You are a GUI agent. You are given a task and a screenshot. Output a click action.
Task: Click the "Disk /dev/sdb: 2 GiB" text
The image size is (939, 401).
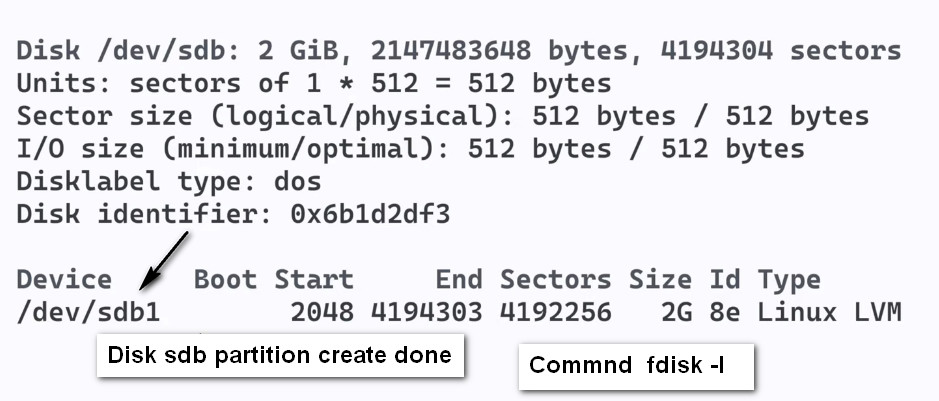coord(177,50)
